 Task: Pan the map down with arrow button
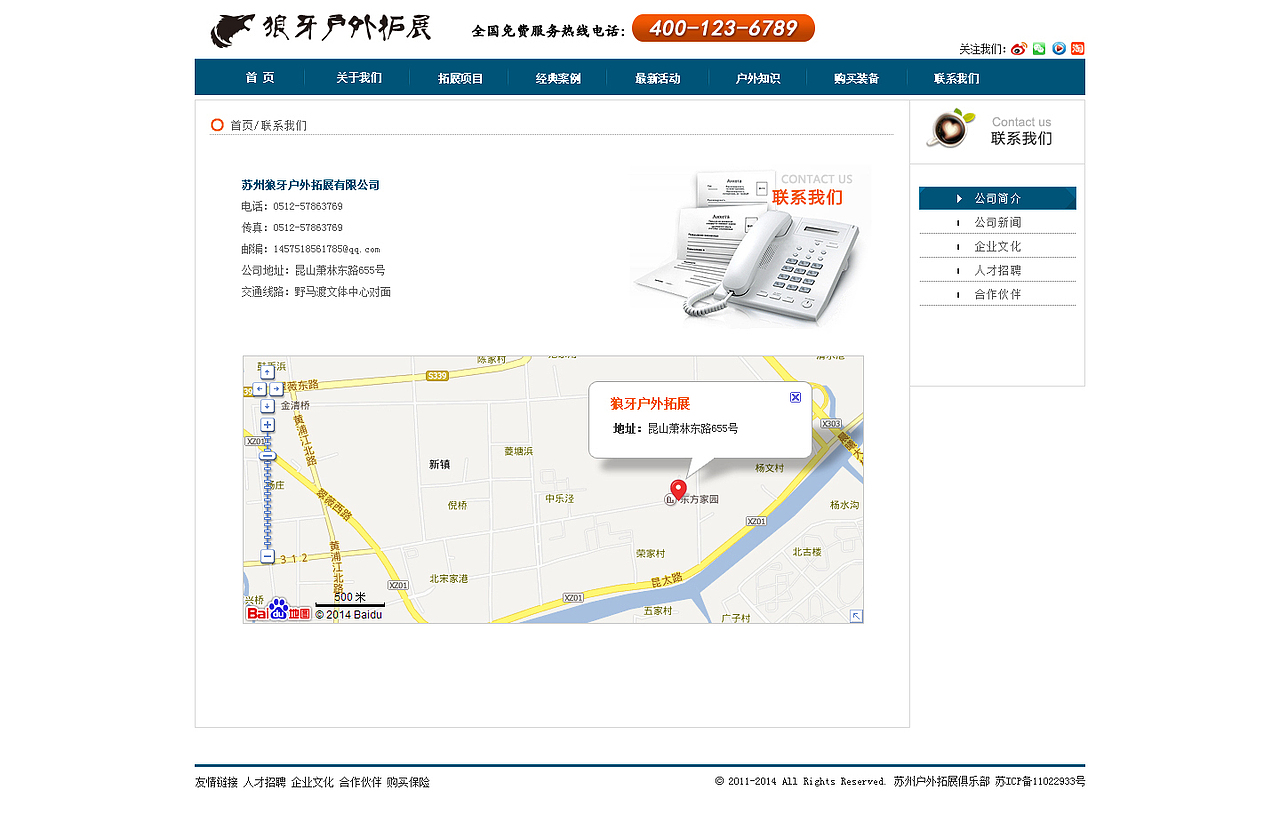(x=267, y=406)
